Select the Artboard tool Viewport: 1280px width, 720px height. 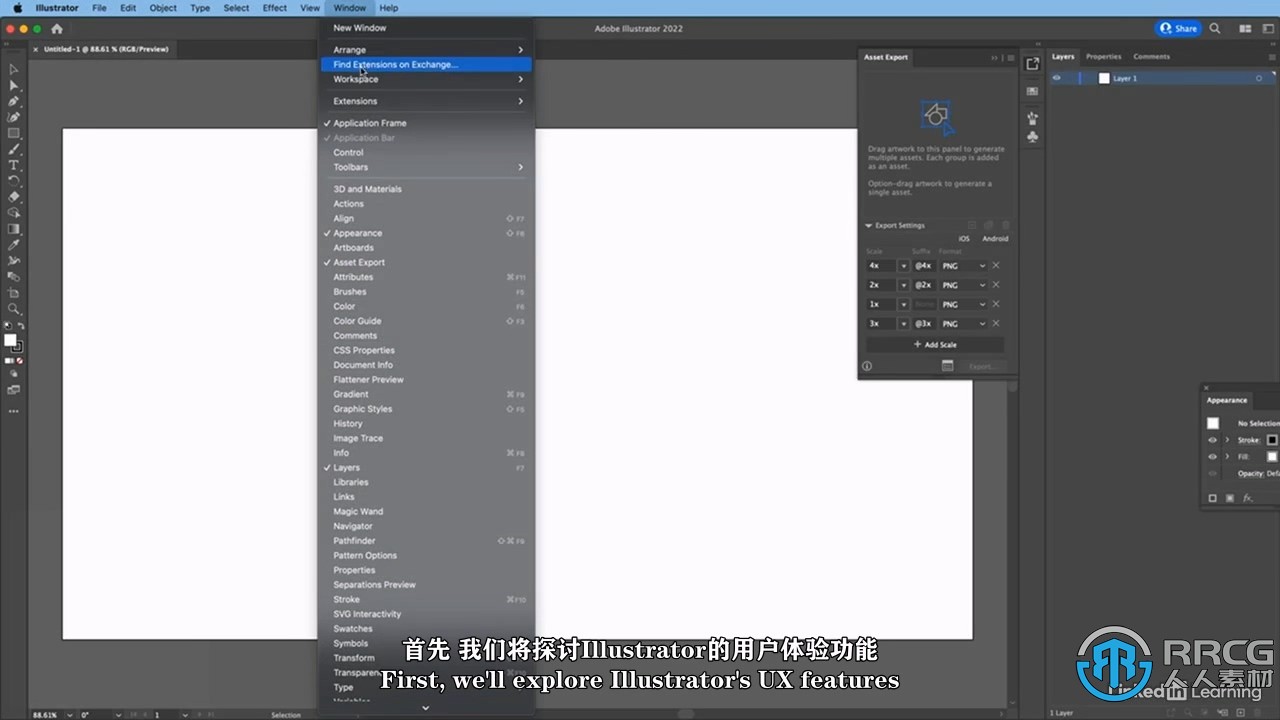14,293
